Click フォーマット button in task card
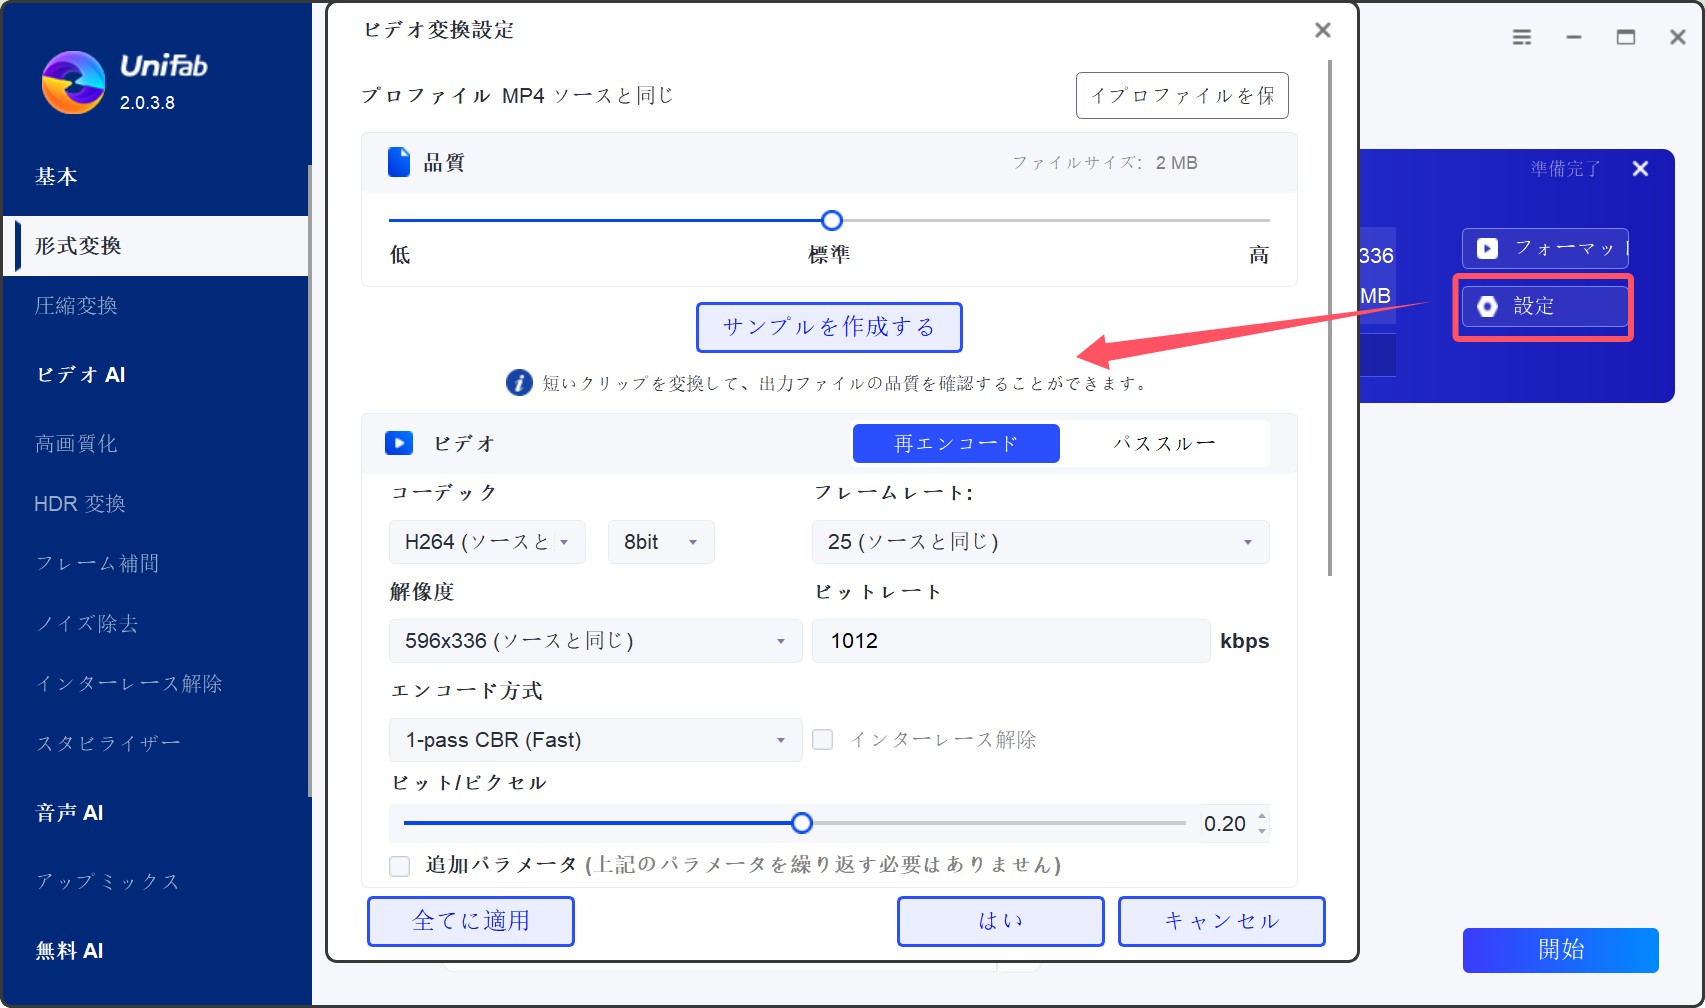 coord(1545,248)
